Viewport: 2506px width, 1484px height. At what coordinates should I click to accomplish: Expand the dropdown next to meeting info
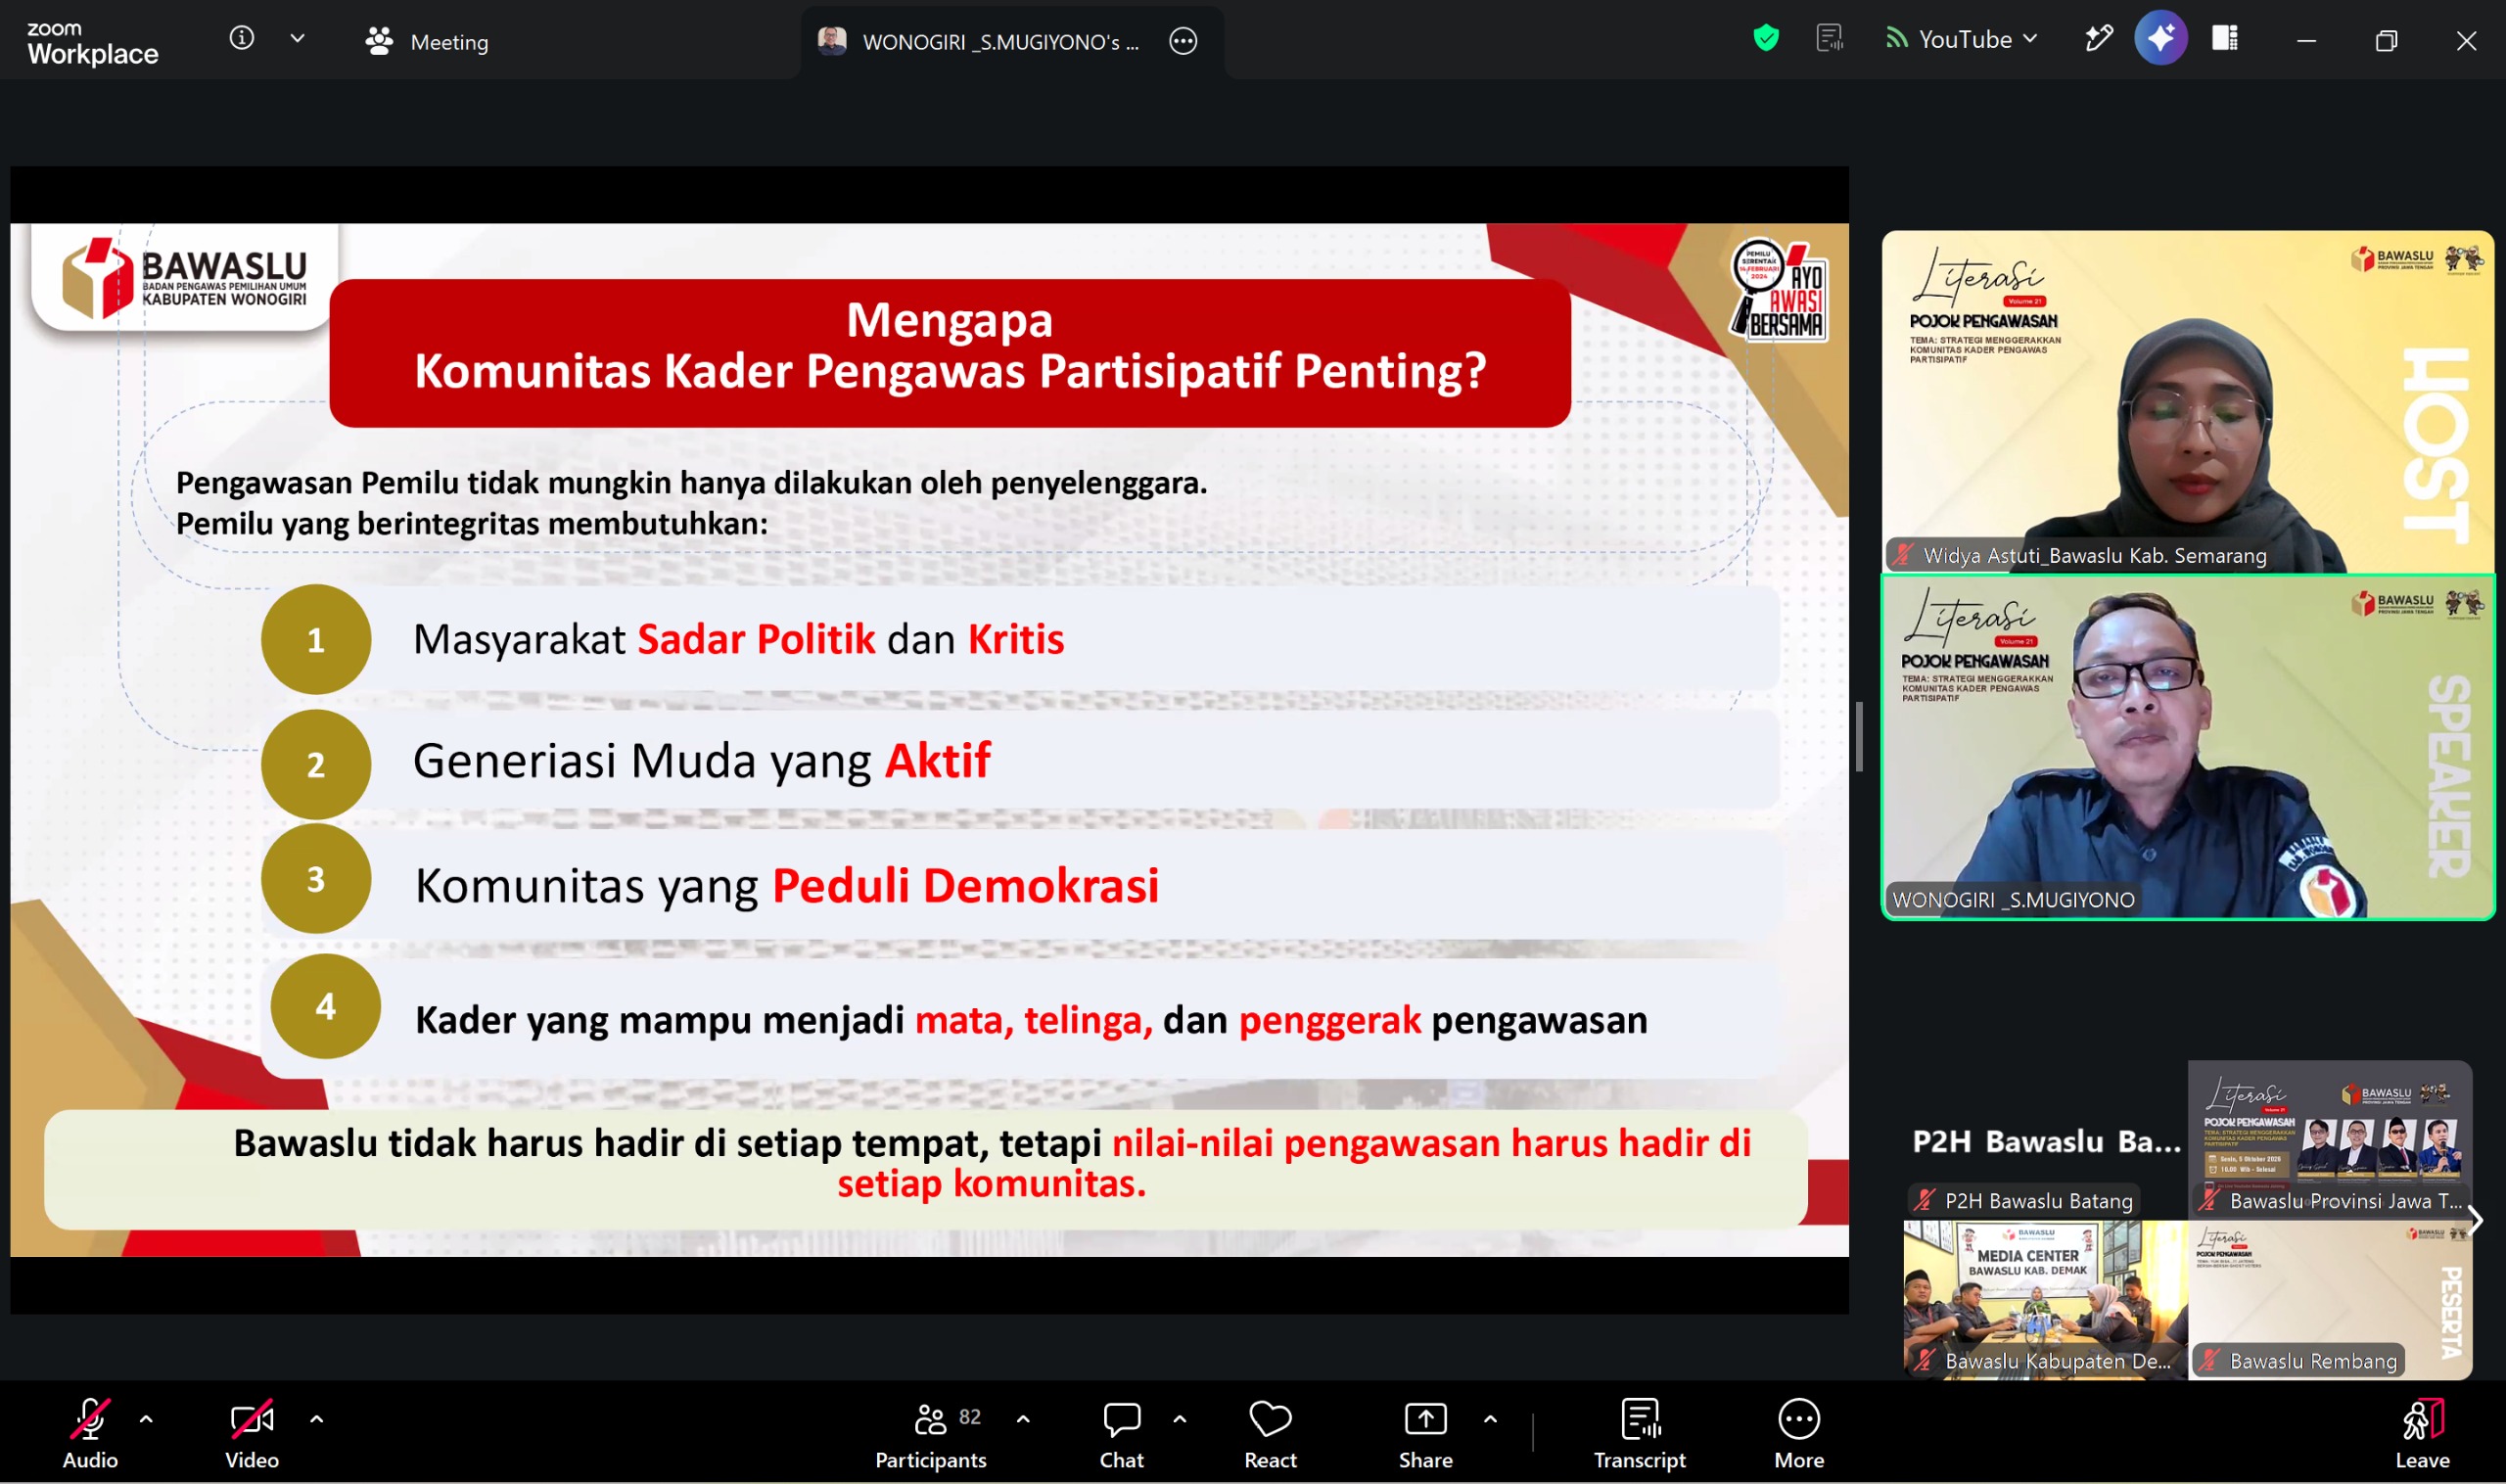297,39
